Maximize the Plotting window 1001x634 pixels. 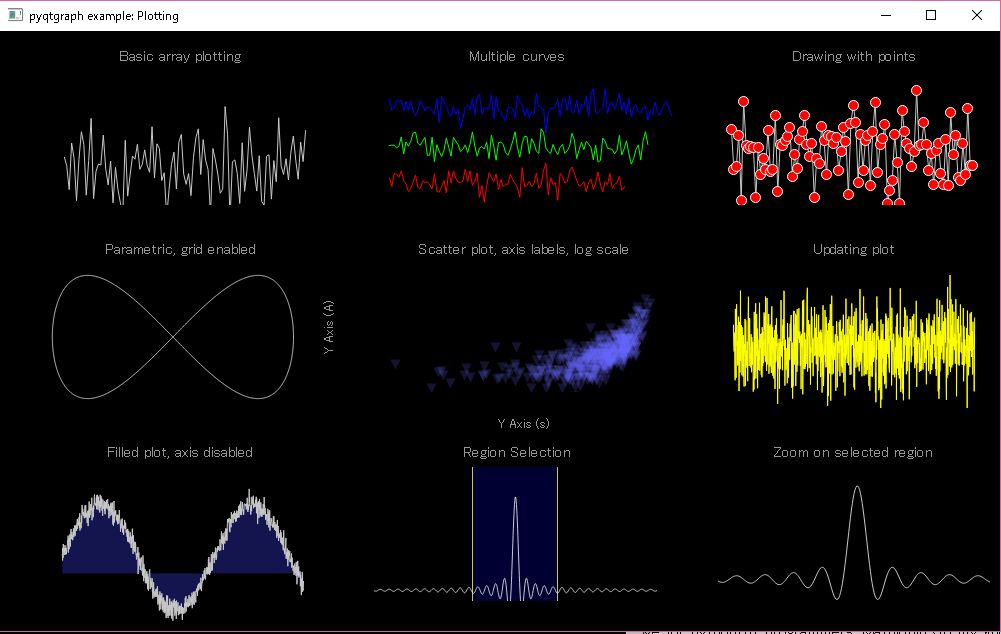coord(931,15)
